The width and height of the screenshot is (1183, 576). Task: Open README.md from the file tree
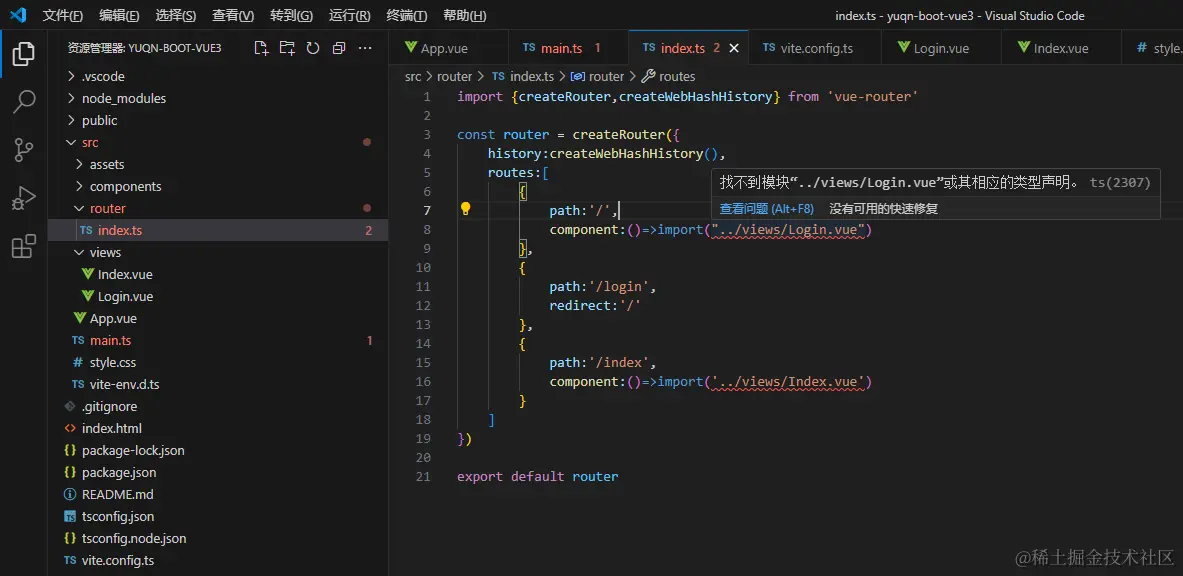[x=218, y=494]
